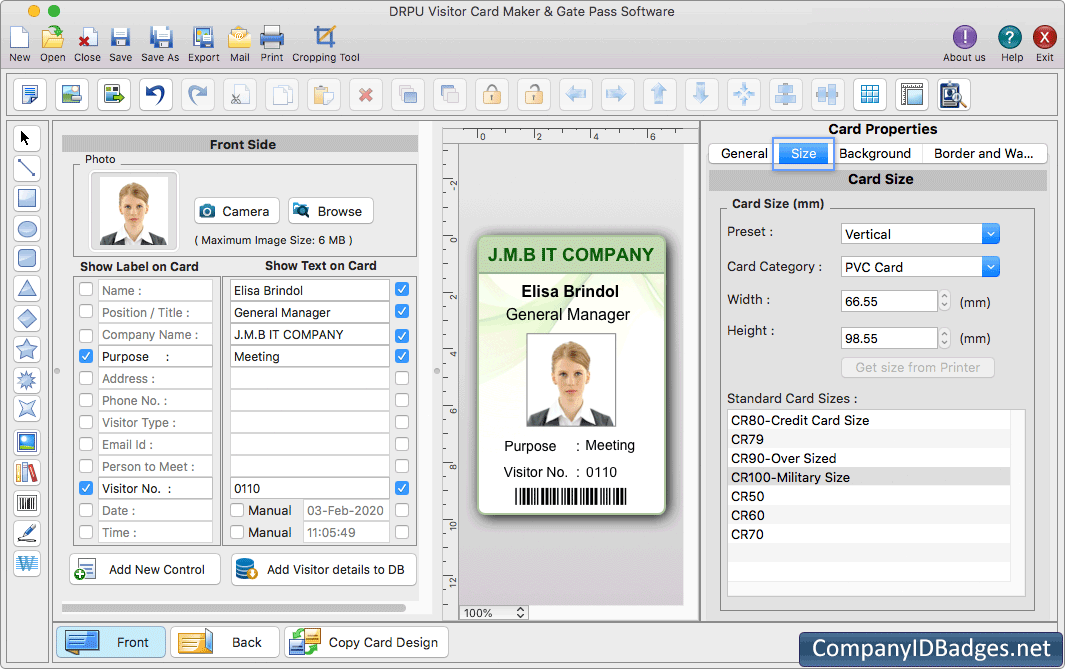Click the Redo arrow icon
The width and height of the screenshot is (1065, 669).
point(198,94)
